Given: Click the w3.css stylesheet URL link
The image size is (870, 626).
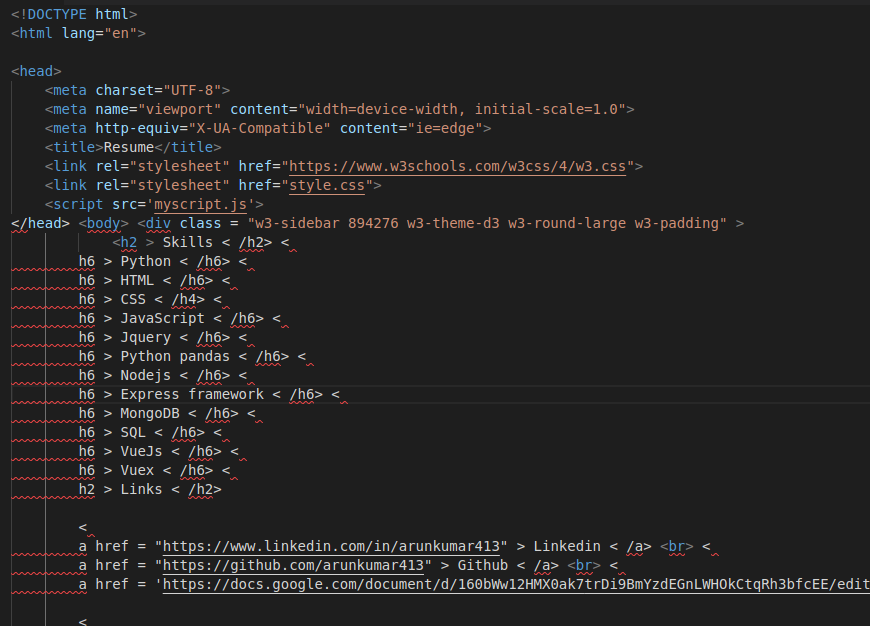Looking at the screenshot, I should point(457,166).
